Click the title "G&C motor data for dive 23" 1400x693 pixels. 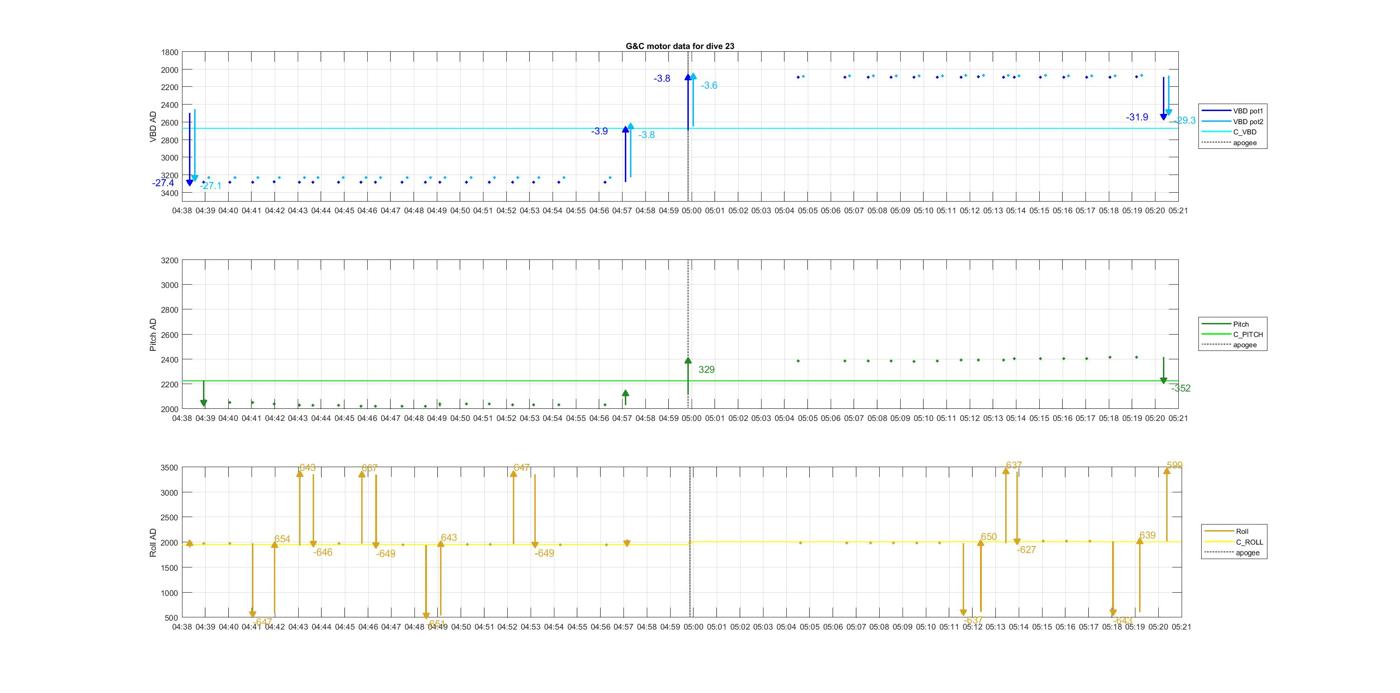[x=680, y=46]
